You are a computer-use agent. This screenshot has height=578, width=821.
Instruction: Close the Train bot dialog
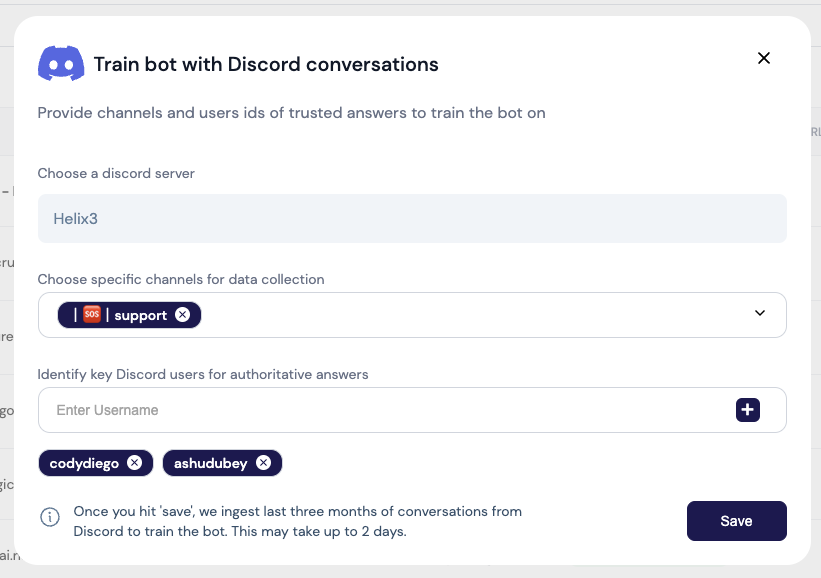[764, 58]
